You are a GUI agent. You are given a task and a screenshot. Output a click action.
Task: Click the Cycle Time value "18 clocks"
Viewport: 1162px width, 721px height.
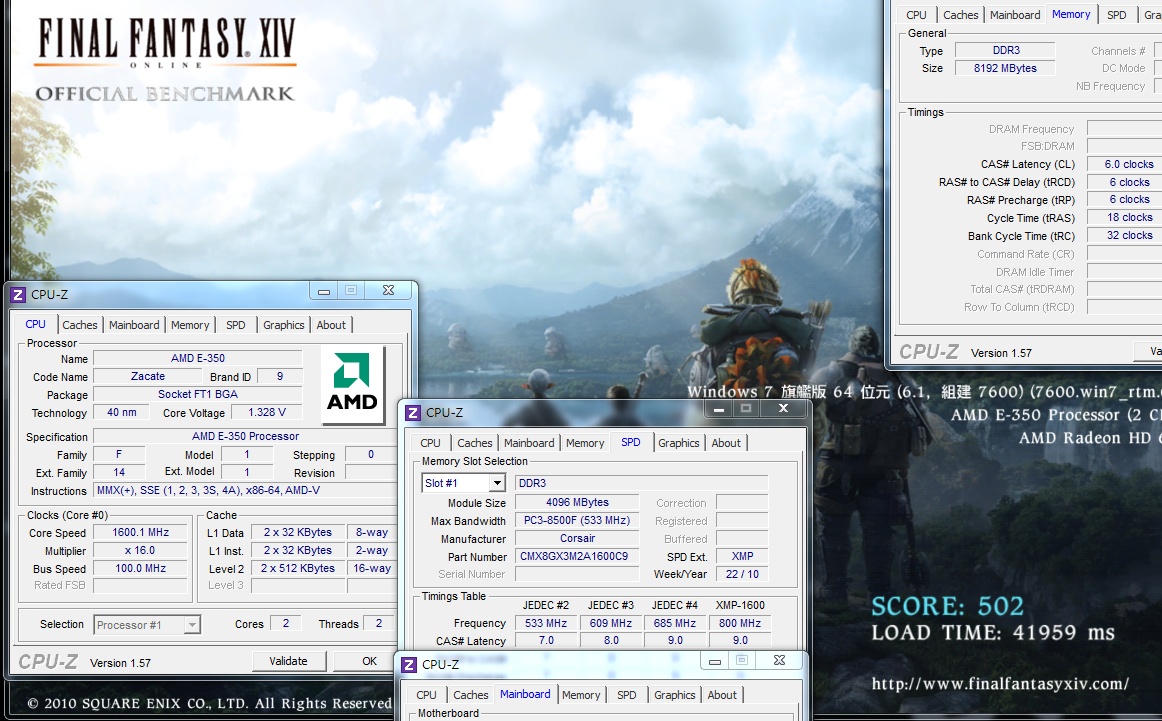click(1125, 217)
